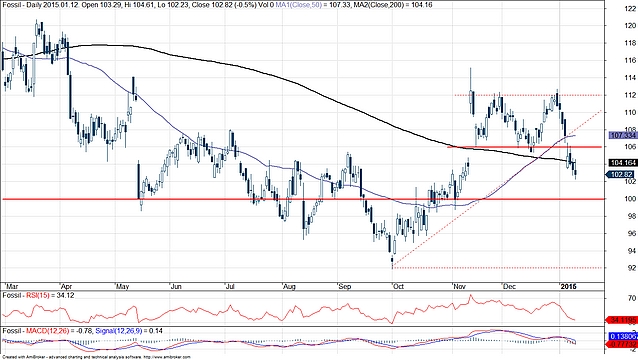Click the 122 price axis label
The width and height of the screenshot is (638, 360).
click(x=630, y=9)
